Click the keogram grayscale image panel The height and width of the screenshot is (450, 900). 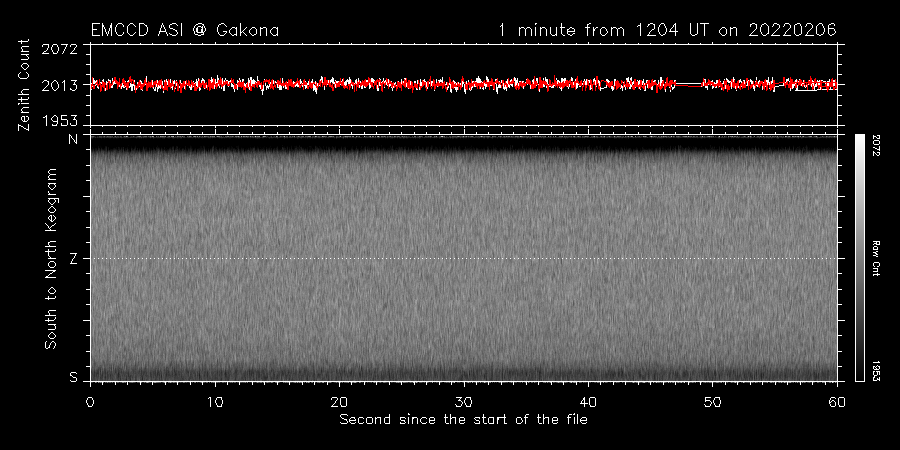(x=464, y=258)
